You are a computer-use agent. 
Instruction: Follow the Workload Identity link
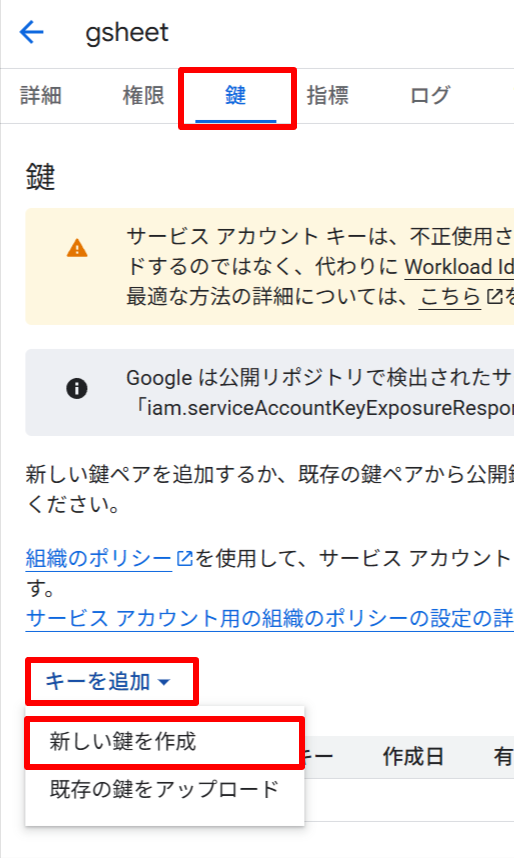pyautogui.click(x=459, y=267)
